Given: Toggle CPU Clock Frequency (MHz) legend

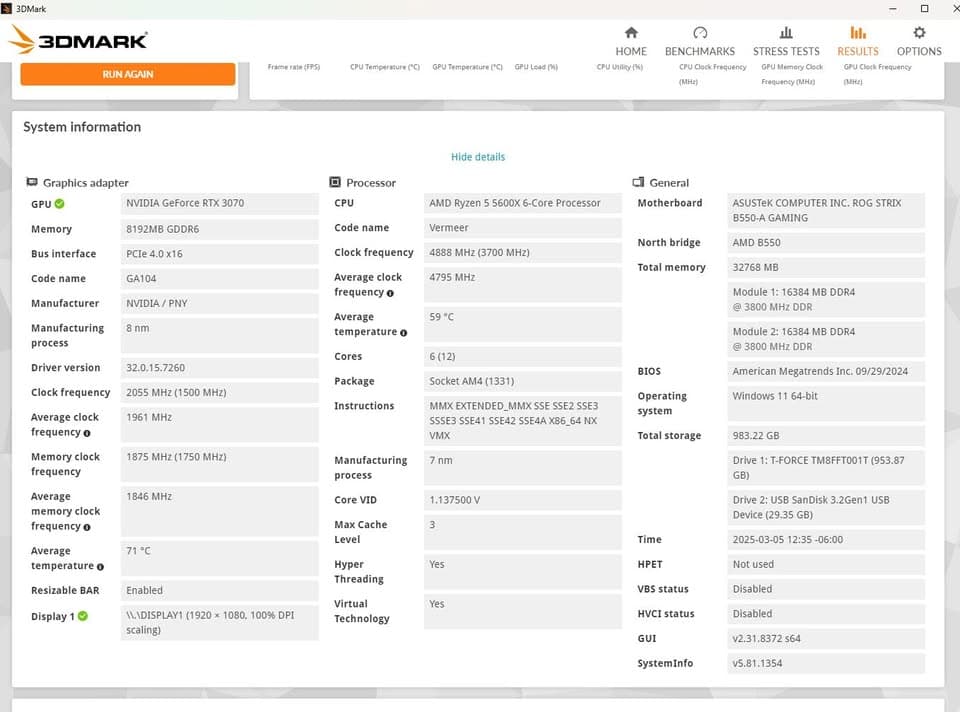Looking at the screenshot, I should pyautogui.click(x=713, y=74).
